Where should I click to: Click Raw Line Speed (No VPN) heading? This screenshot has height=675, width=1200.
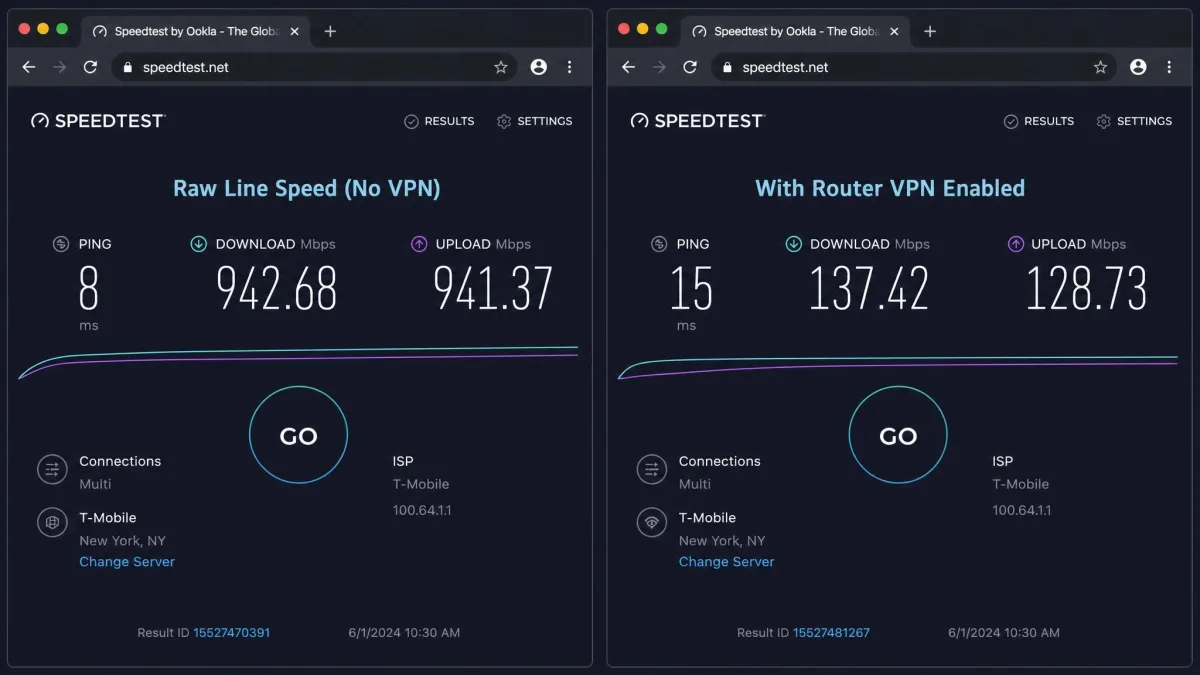pos(307,189)
